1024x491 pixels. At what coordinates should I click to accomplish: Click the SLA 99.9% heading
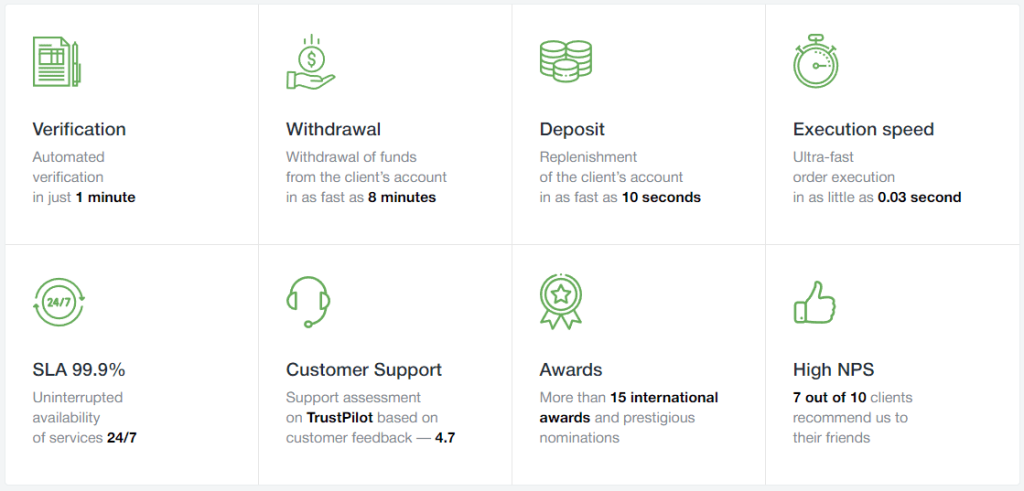pos(79,370)
